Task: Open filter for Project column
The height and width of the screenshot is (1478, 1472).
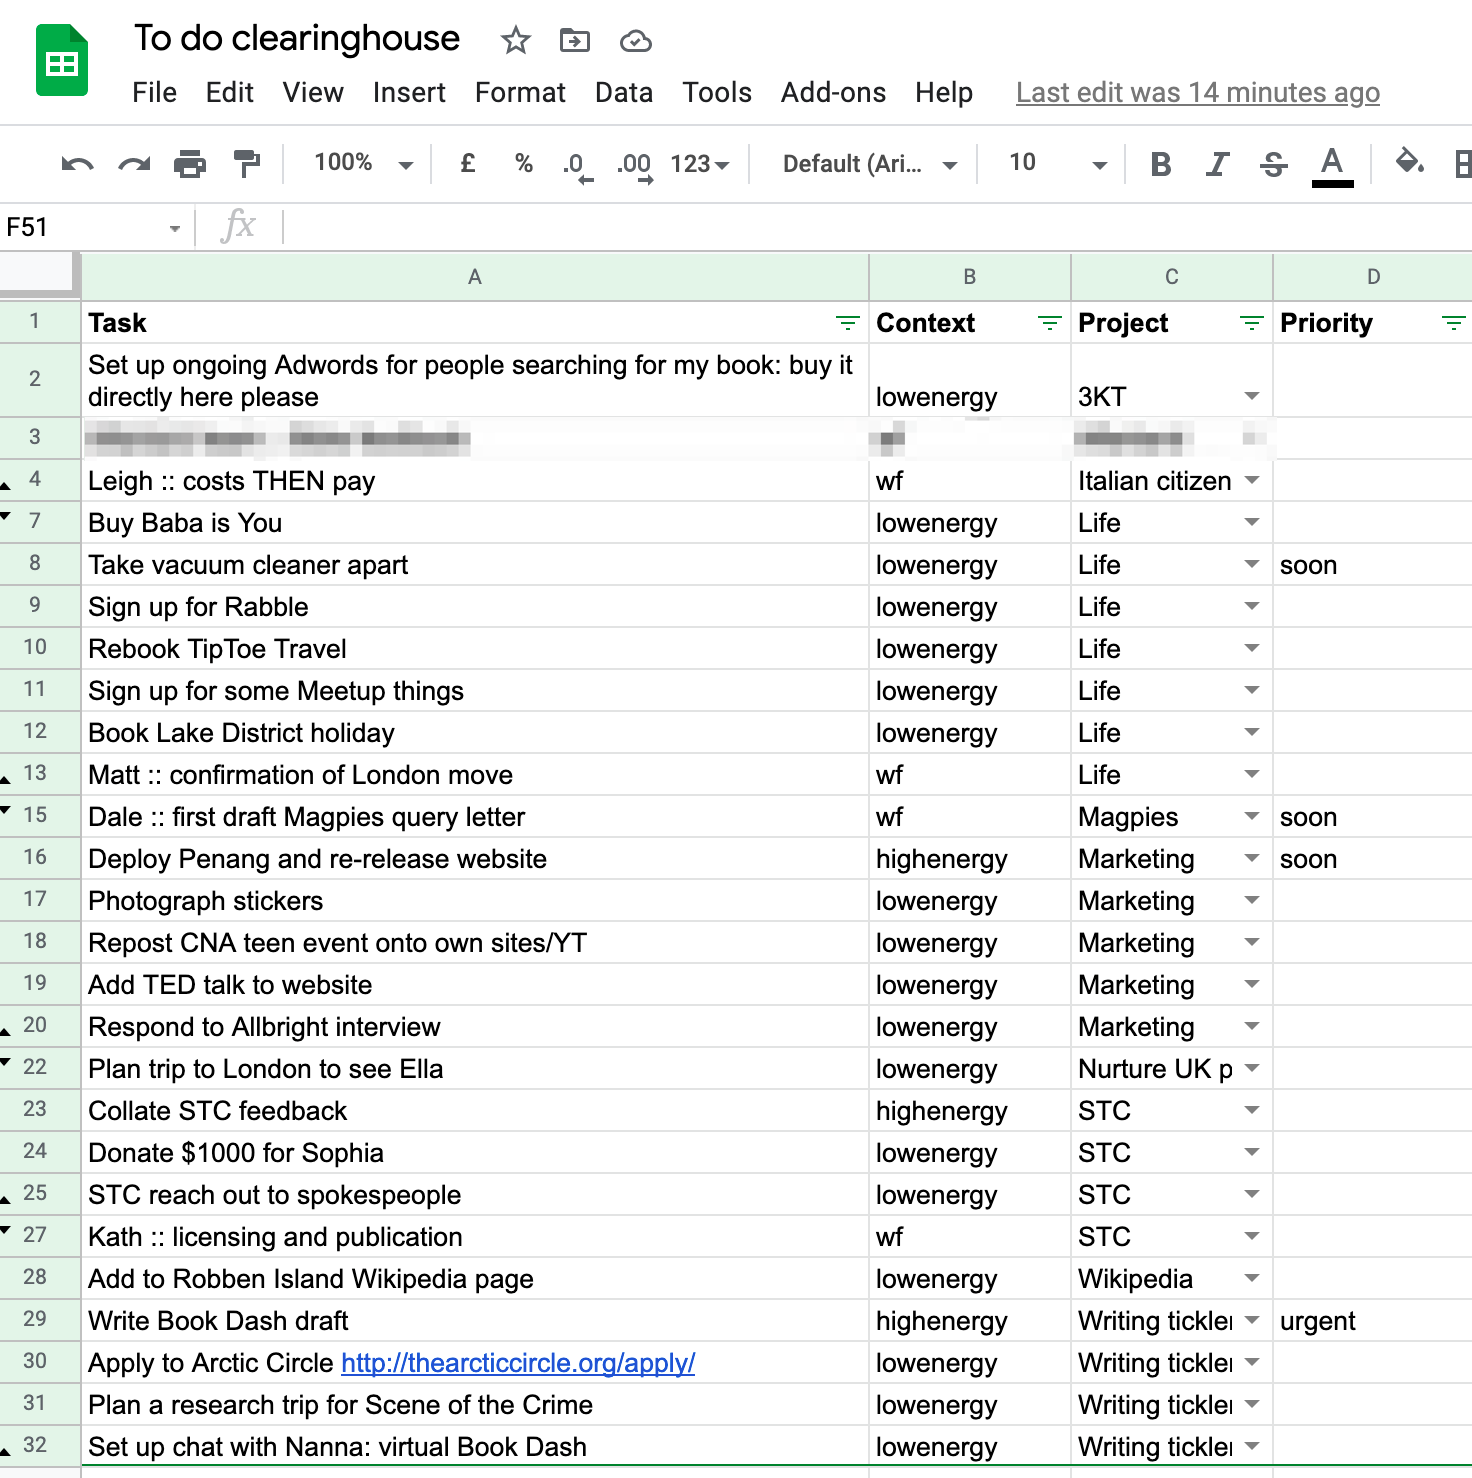Action: [1251, 323]
